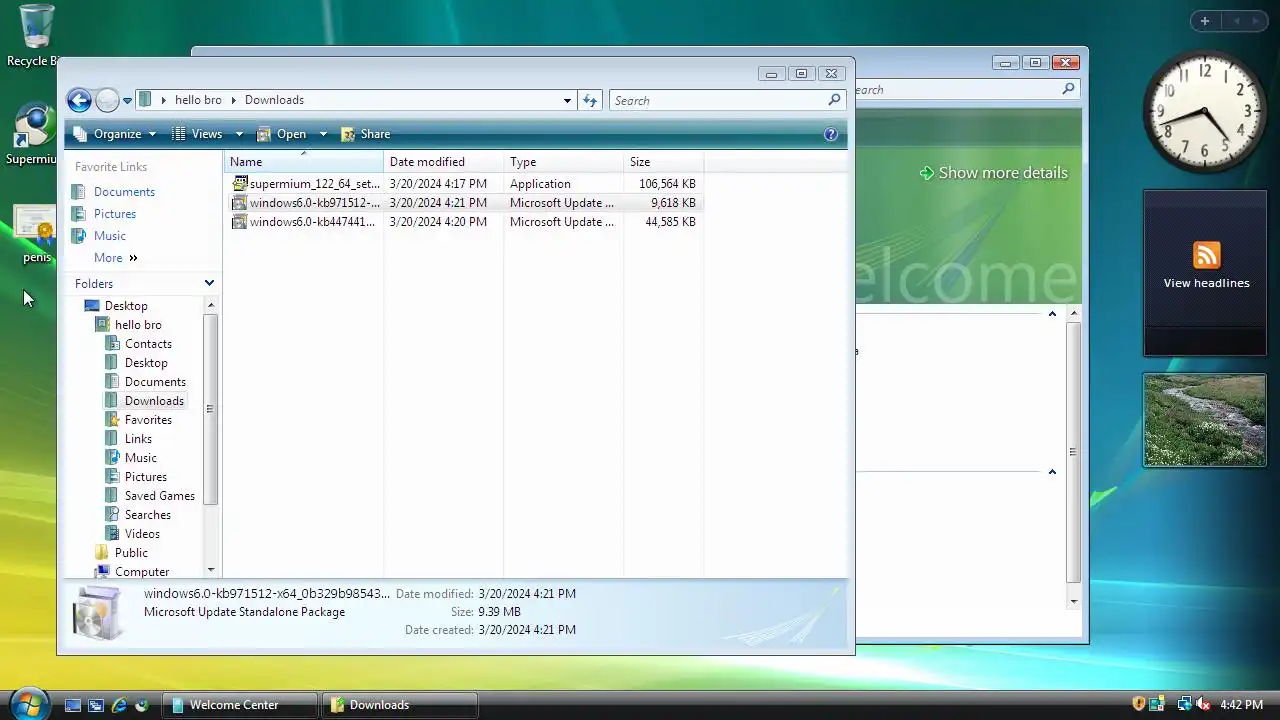Go back with the Back arrow button
The height and width of the screenshot is (720, 1280).
(x=79, y=100)
